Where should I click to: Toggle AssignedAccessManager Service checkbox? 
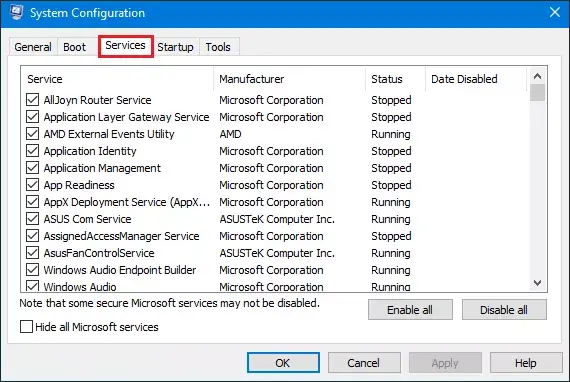pyautogui.click(x=32, y=236)
